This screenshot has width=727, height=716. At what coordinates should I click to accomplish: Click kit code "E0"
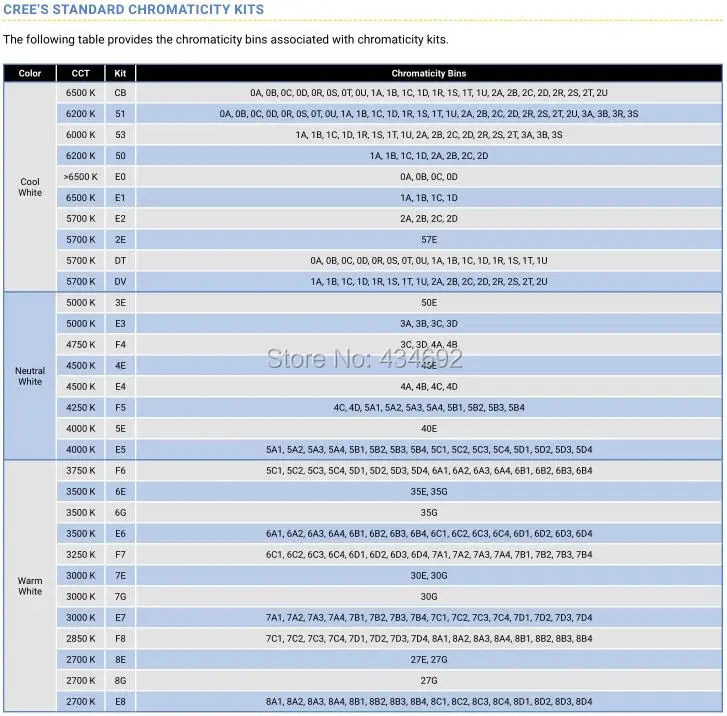(120, 177)
